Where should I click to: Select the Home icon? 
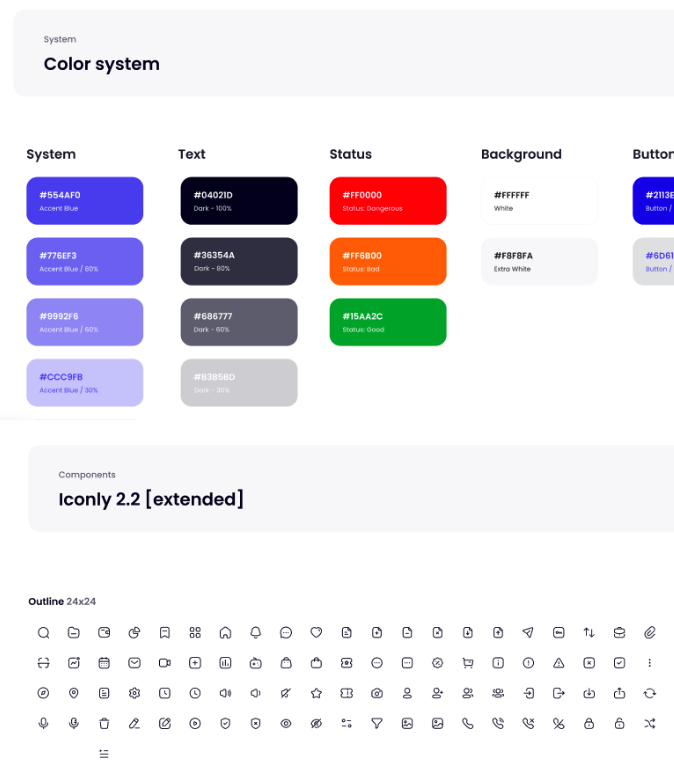coord(225,632)
